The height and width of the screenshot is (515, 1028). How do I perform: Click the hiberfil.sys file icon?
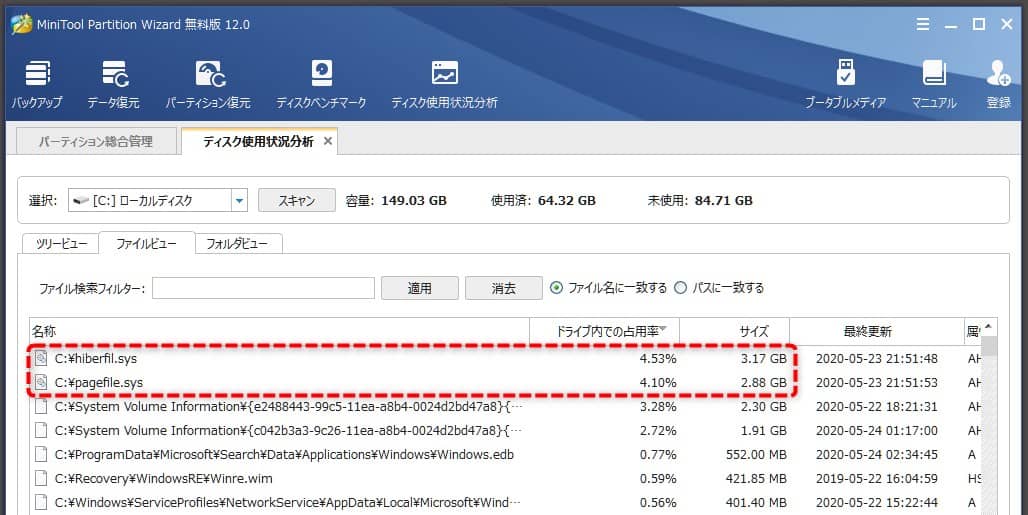click(x=41, y=358)
